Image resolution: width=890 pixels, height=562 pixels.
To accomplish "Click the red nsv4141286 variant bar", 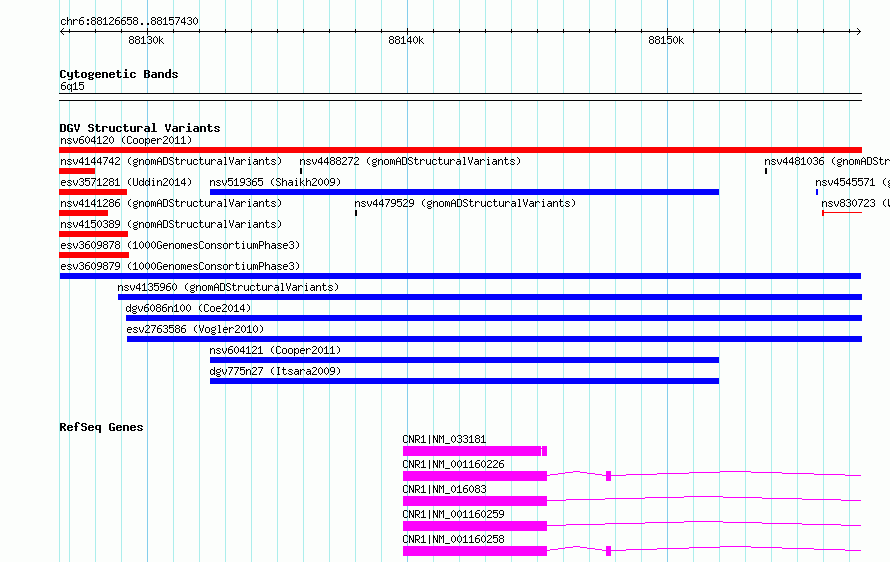I will [83, 213].
